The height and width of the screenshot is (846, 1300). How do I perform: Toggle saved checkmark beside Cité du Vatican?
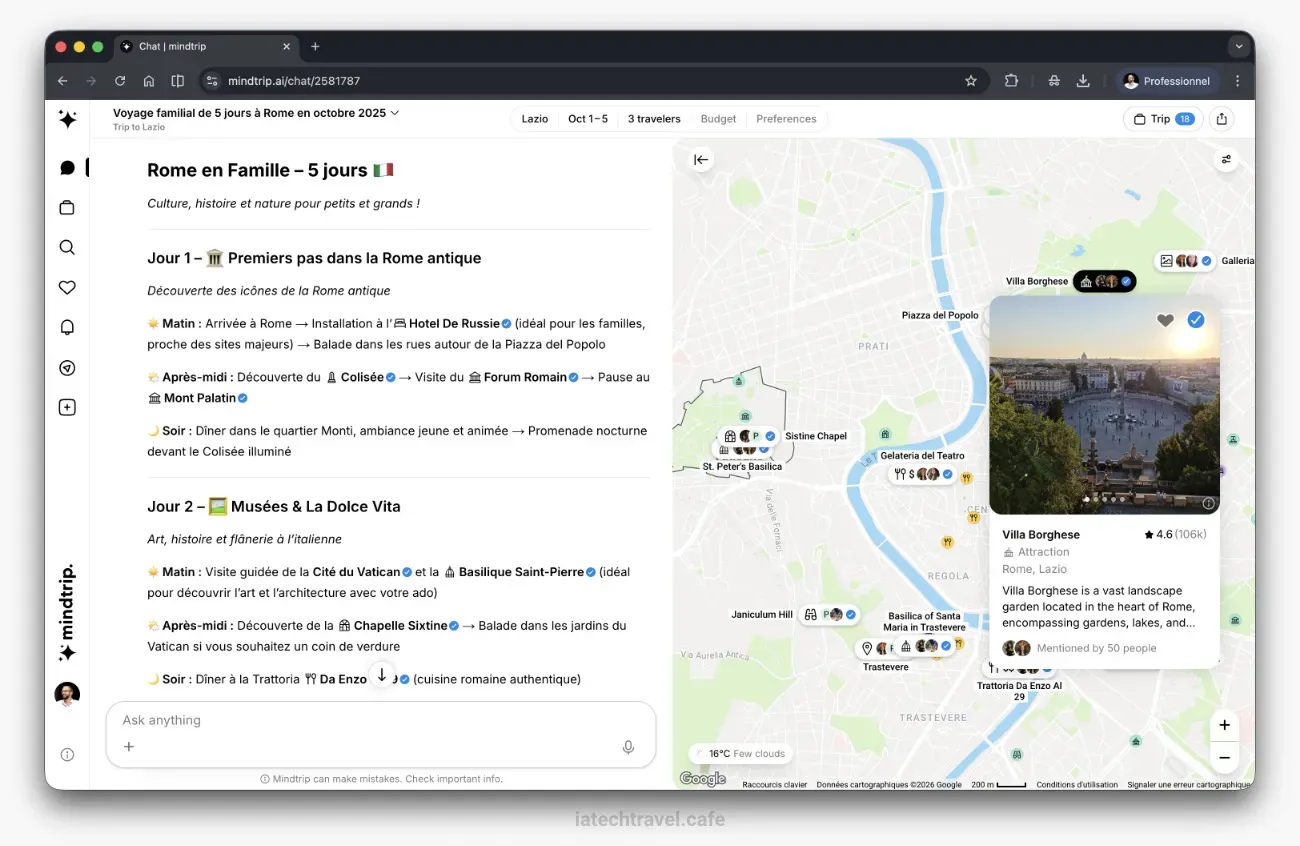click(x=407, y=573)
